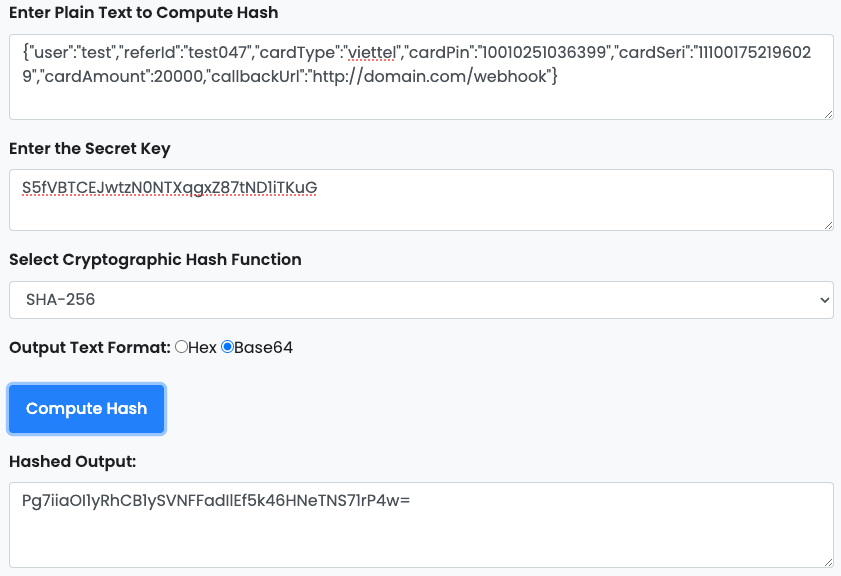Click the resize grip on the secret key box
This screenshot has height=576, width=841.
point(827,225)
